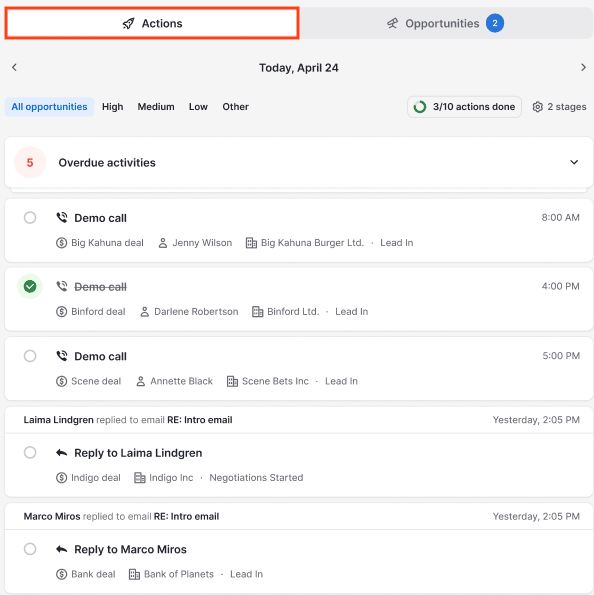Click the phone icon of Binford call
This screenshot has width=594, height=595.
(x=62, y=286)
